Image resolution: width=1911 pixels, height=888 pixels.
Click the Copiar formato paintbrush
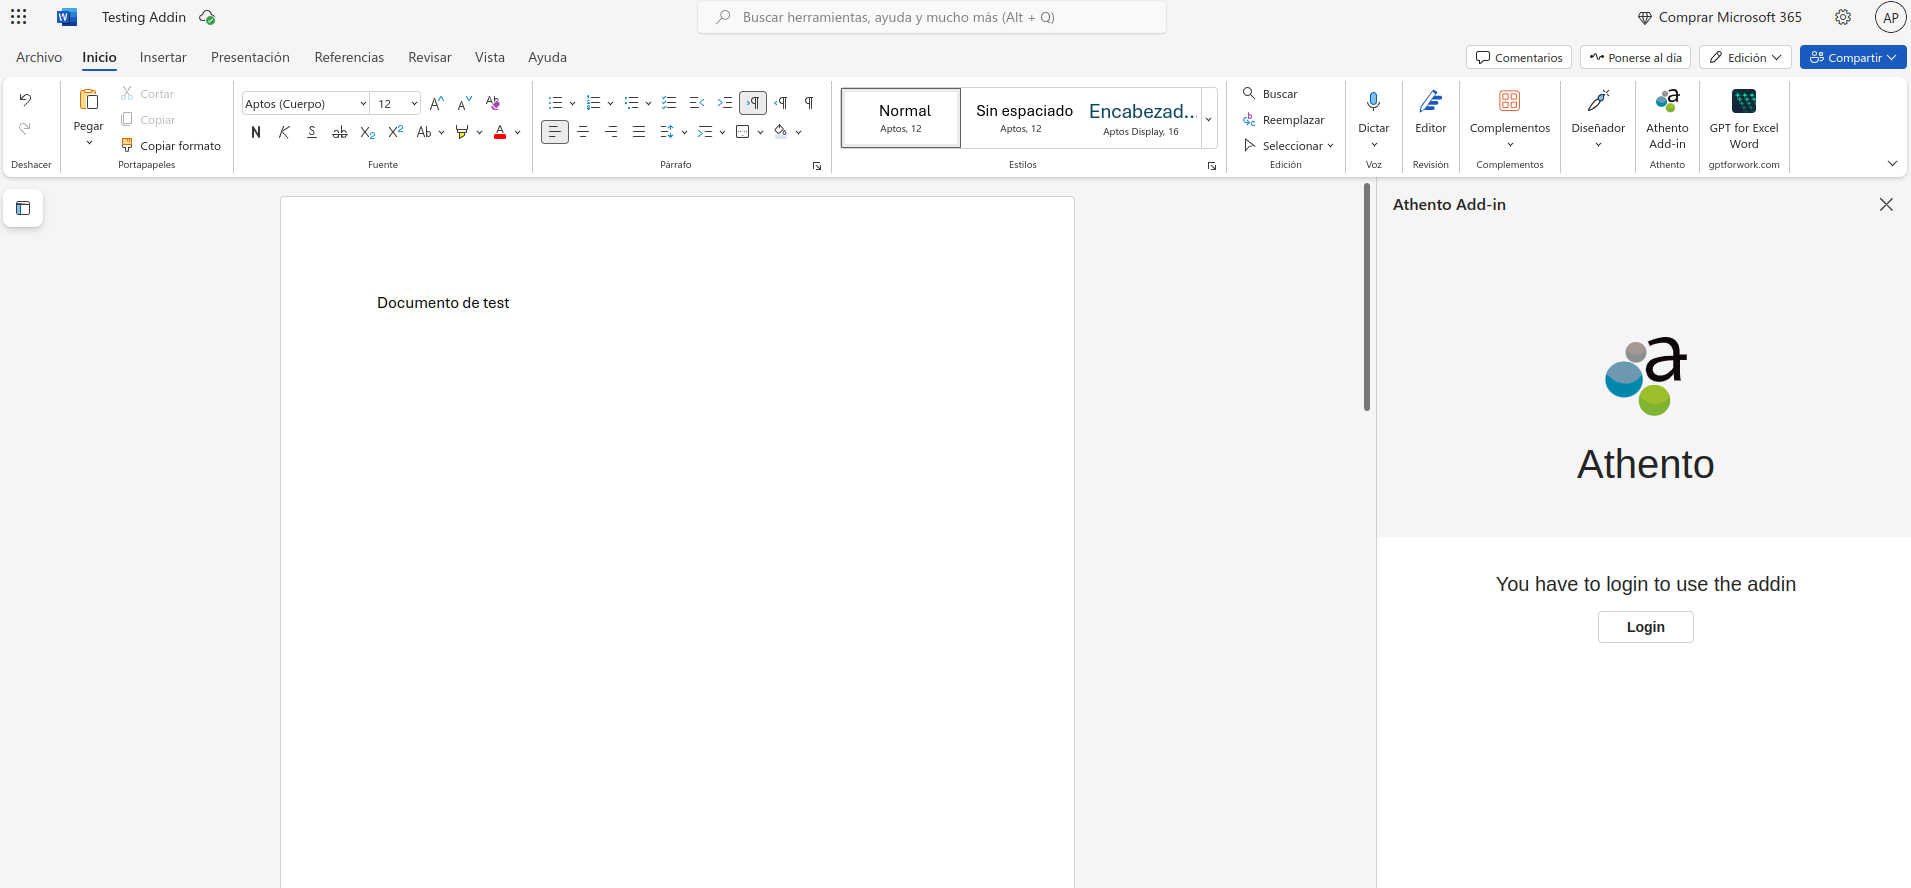point(128,146)
